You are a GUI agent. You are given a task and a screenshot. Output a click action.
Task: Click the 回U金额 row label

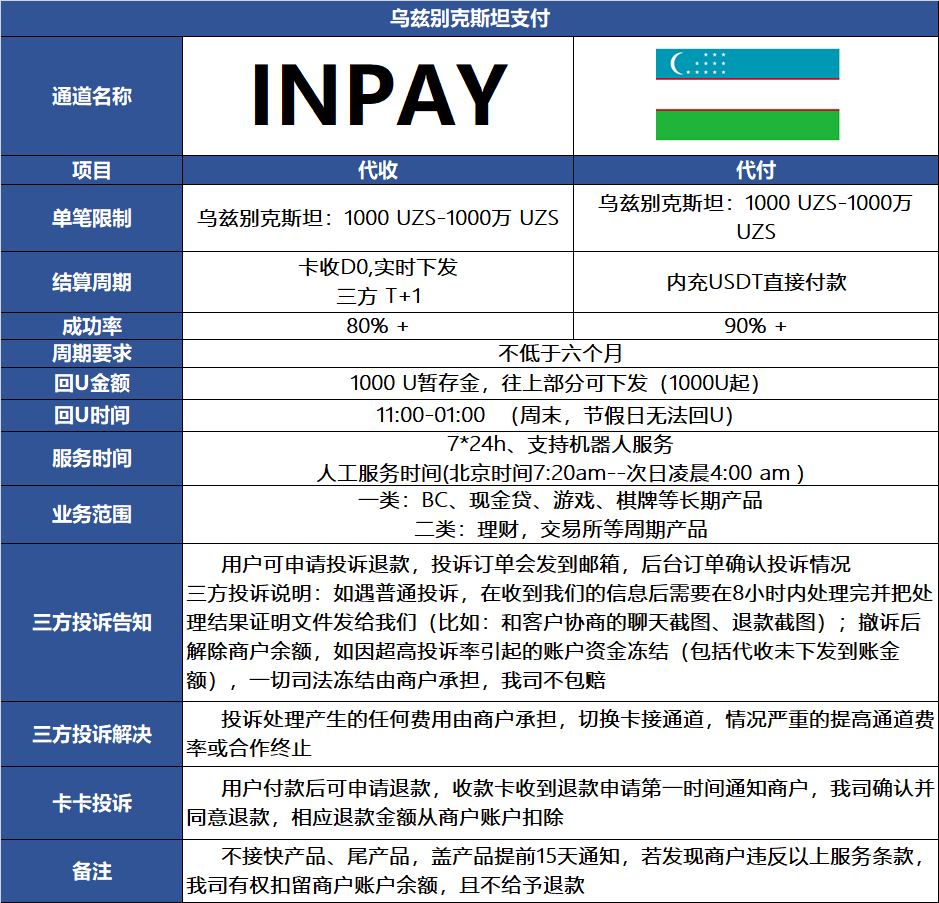(x=91, y=383)
